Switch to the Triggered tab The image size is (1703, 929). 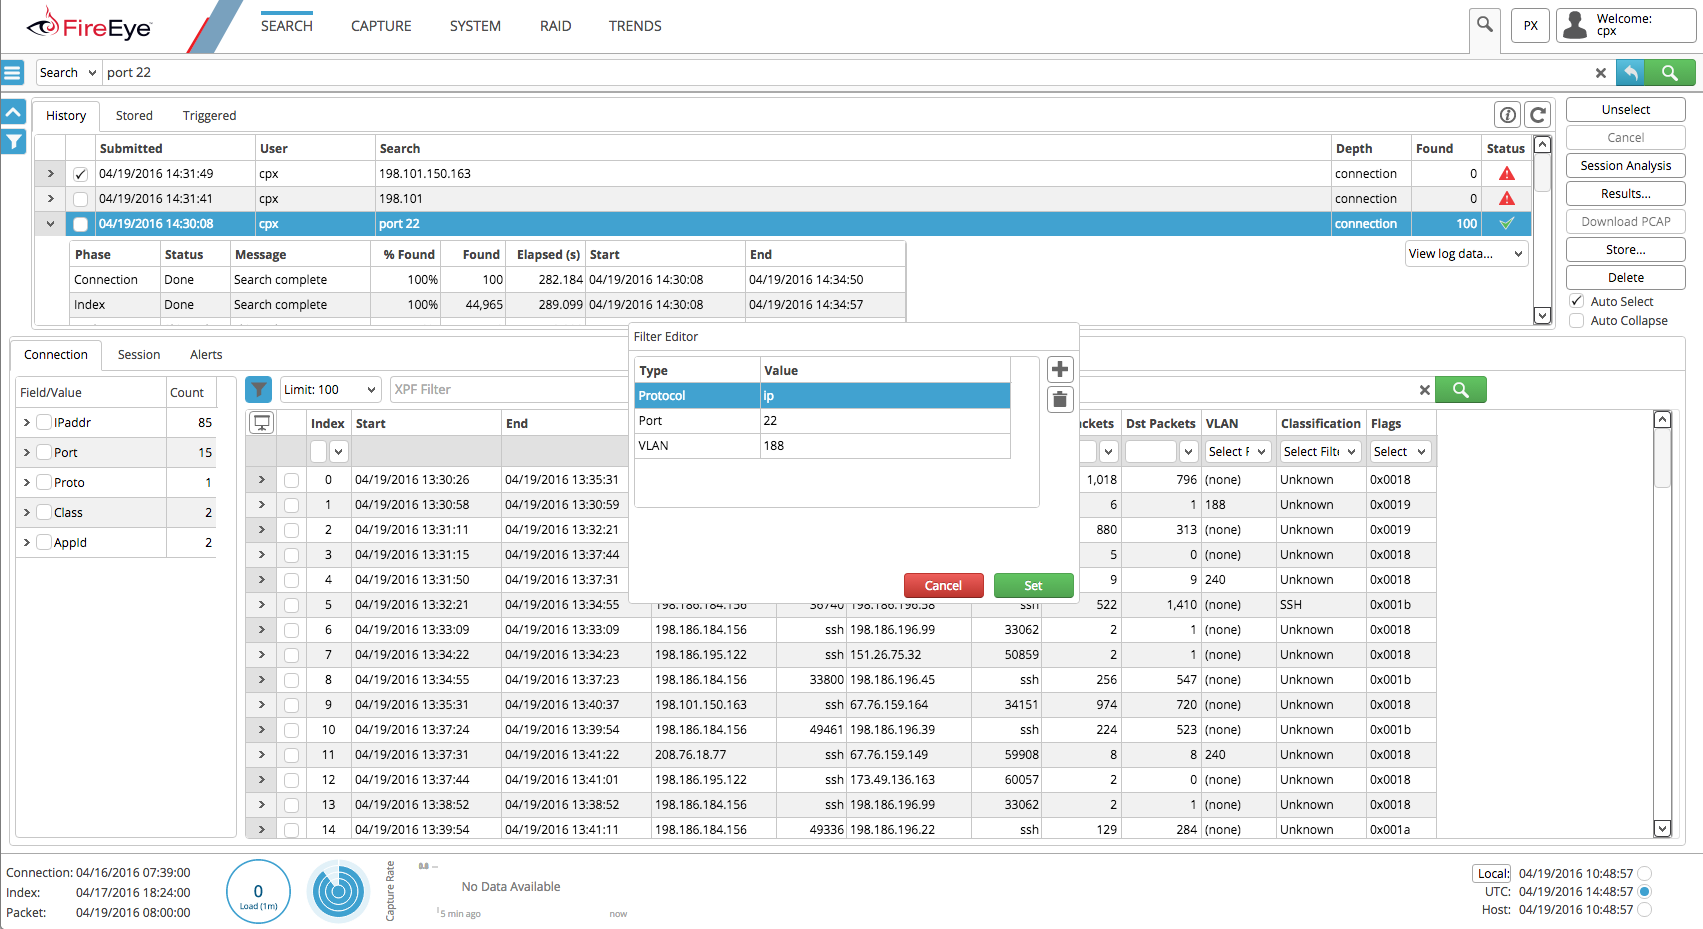coord(209,116)
